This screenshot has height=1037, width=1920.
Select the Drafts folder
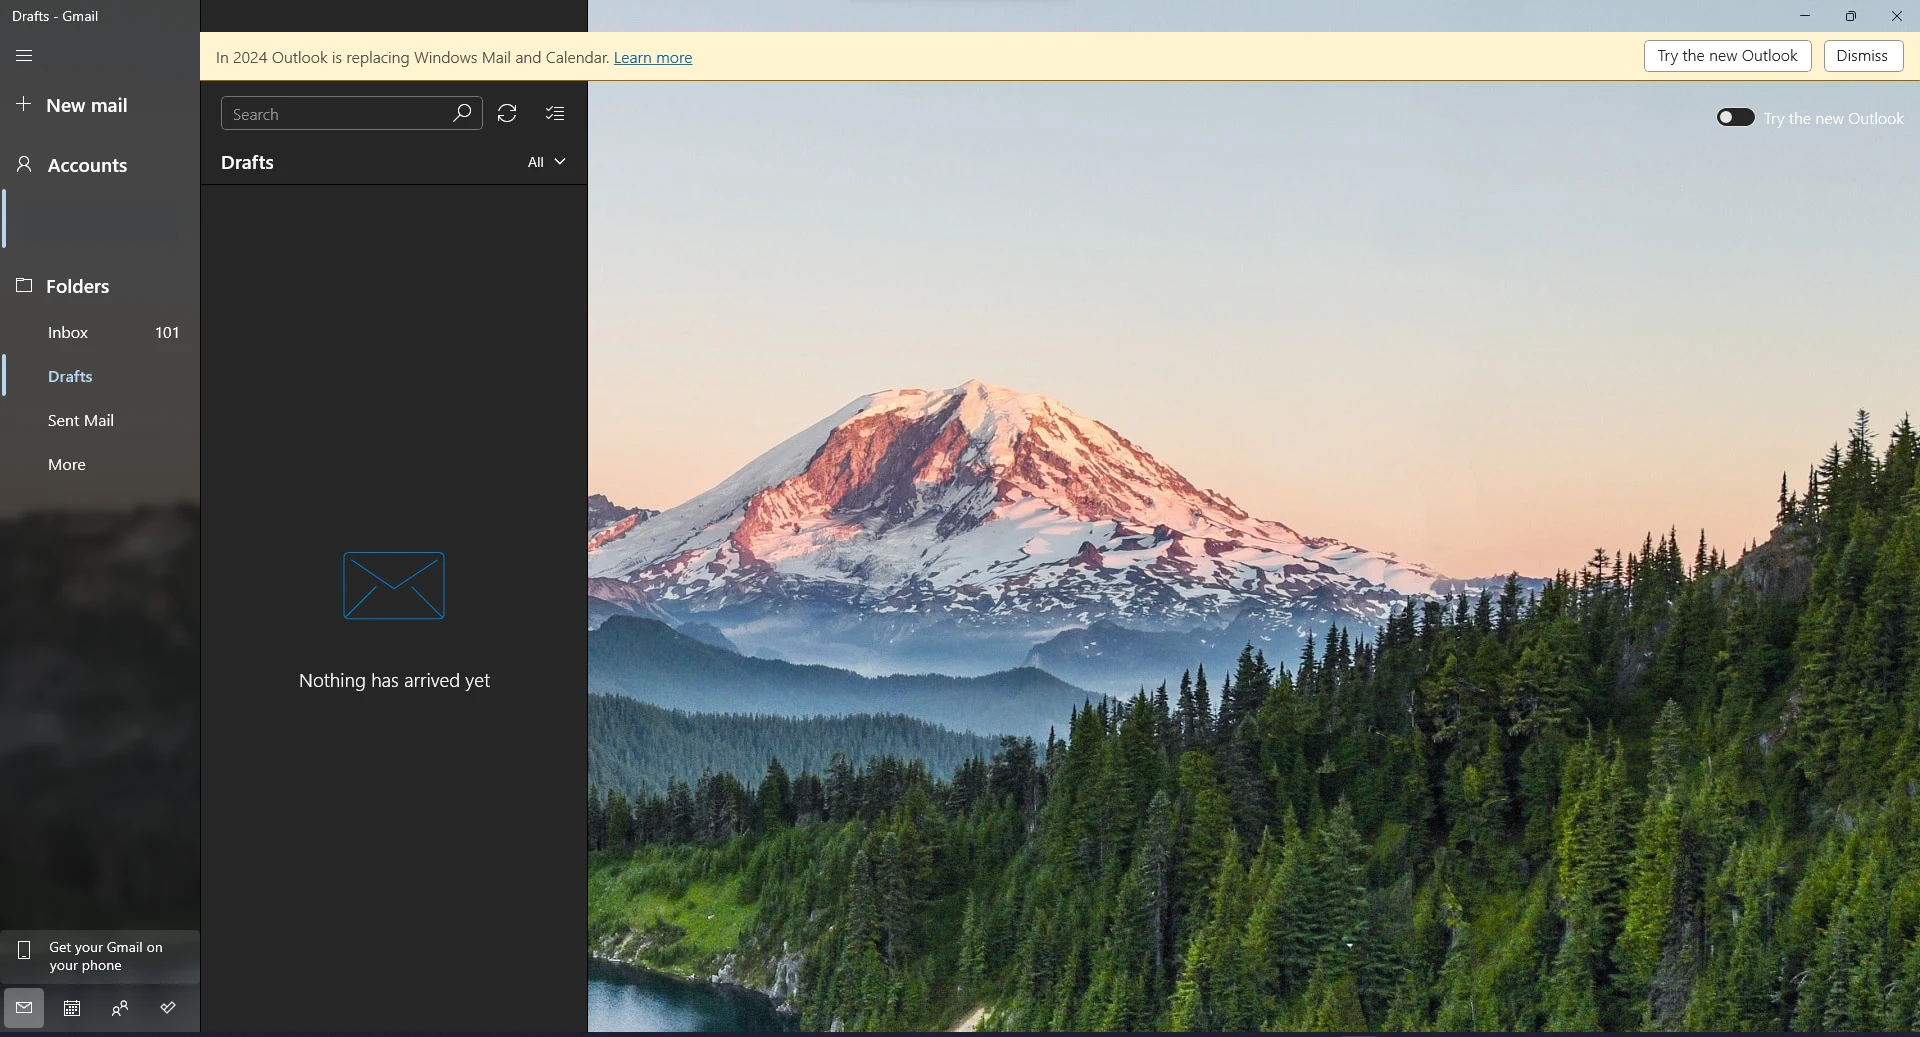pos(70,377)
